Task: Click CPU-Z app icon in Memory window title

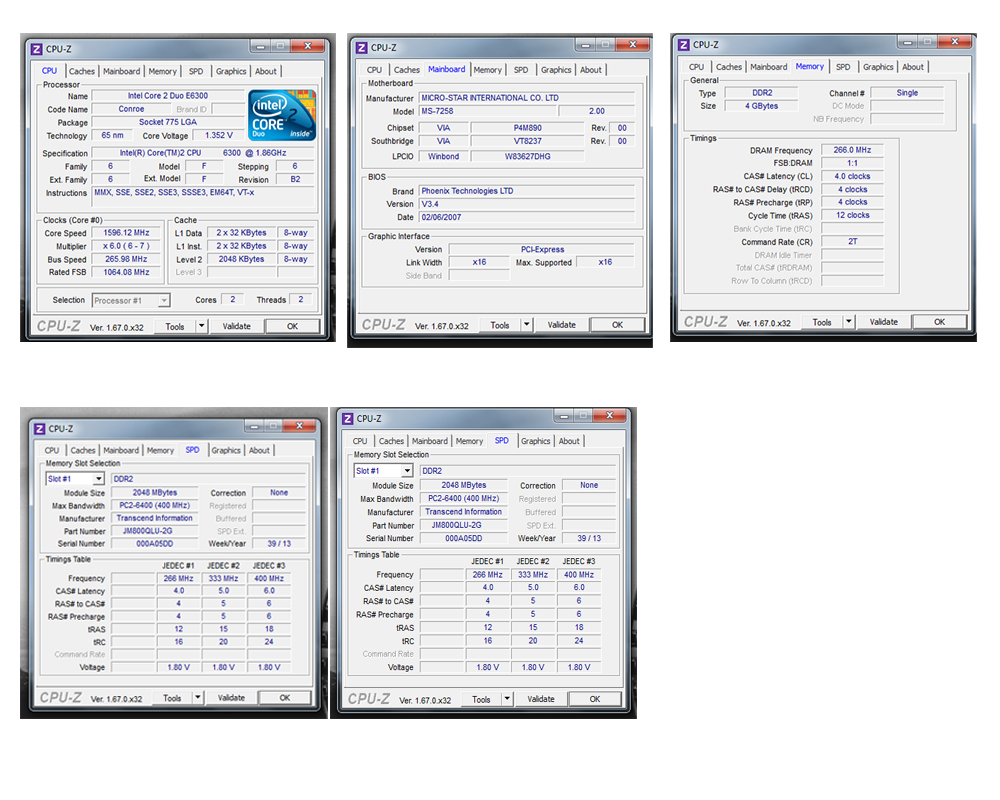Action: tap(684, 45)
